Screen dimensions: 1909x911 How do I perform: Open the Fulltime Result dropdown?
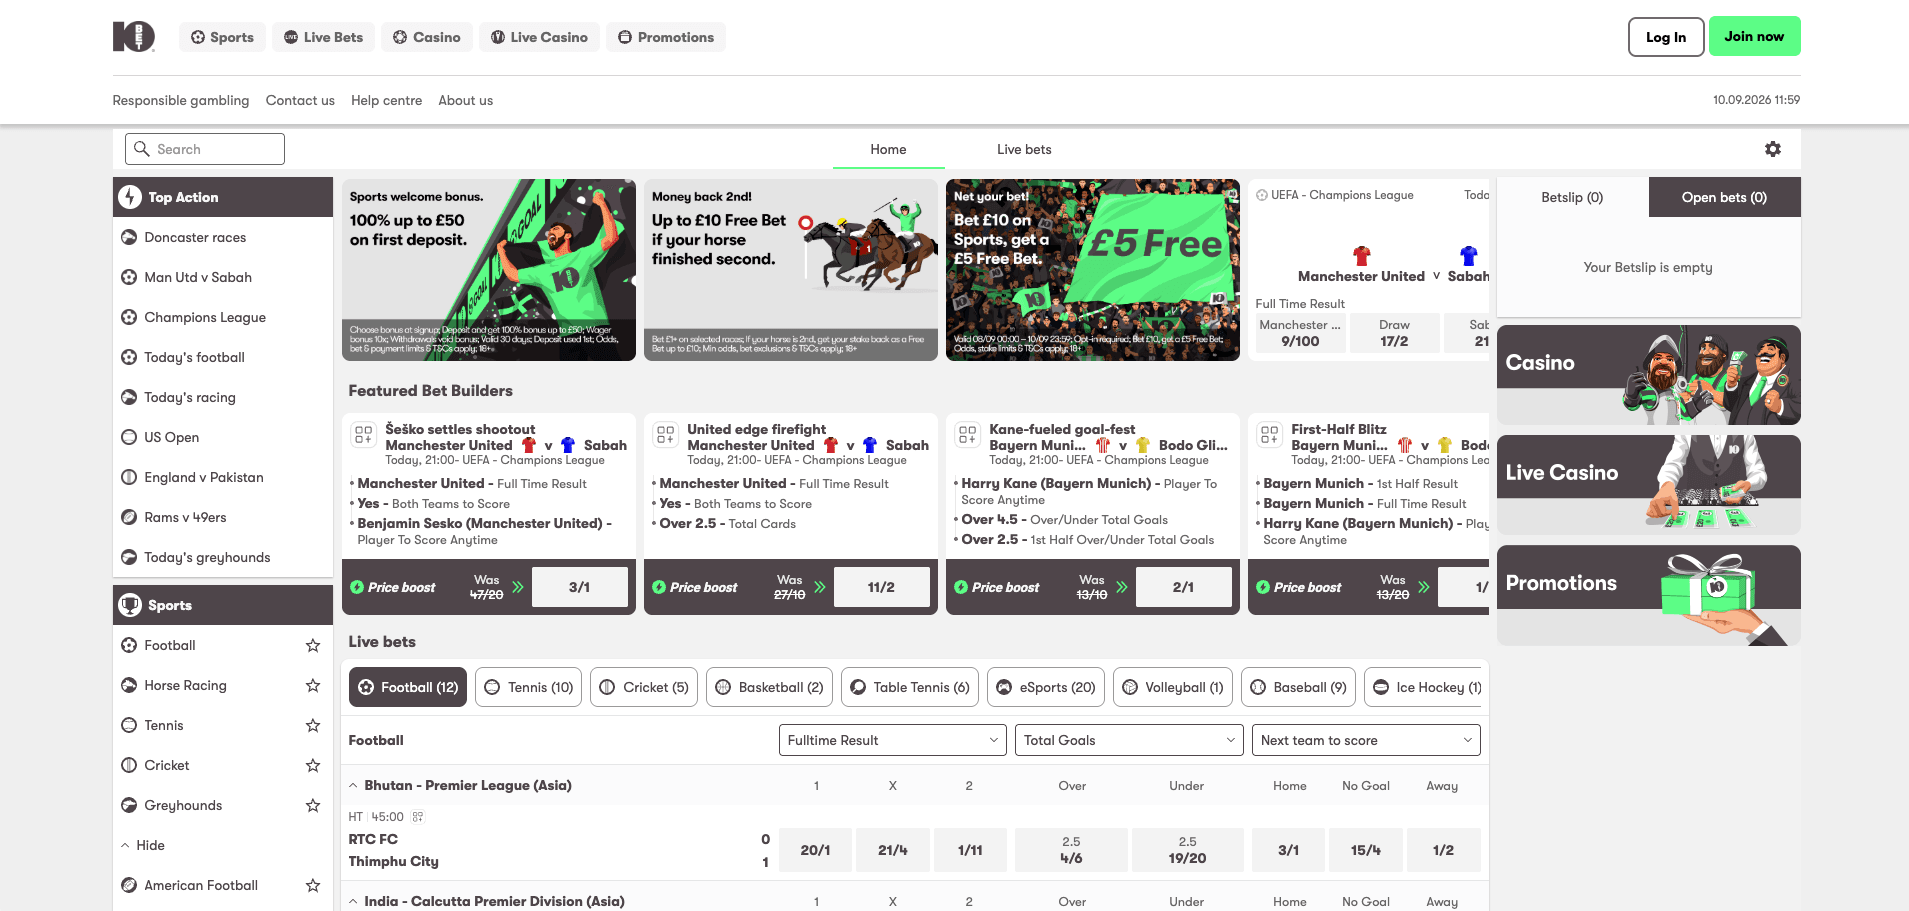point(893,740)
